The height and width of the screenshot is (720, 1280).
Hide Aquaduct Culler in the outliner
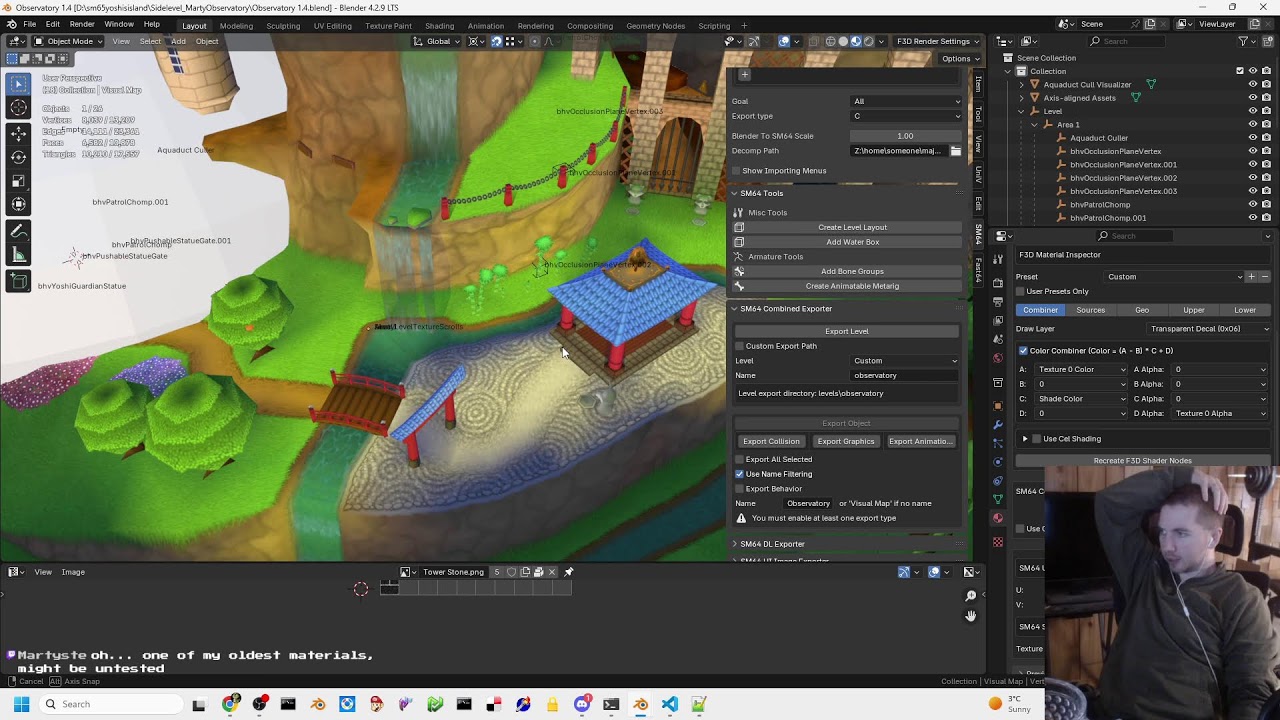[1252, 138]
